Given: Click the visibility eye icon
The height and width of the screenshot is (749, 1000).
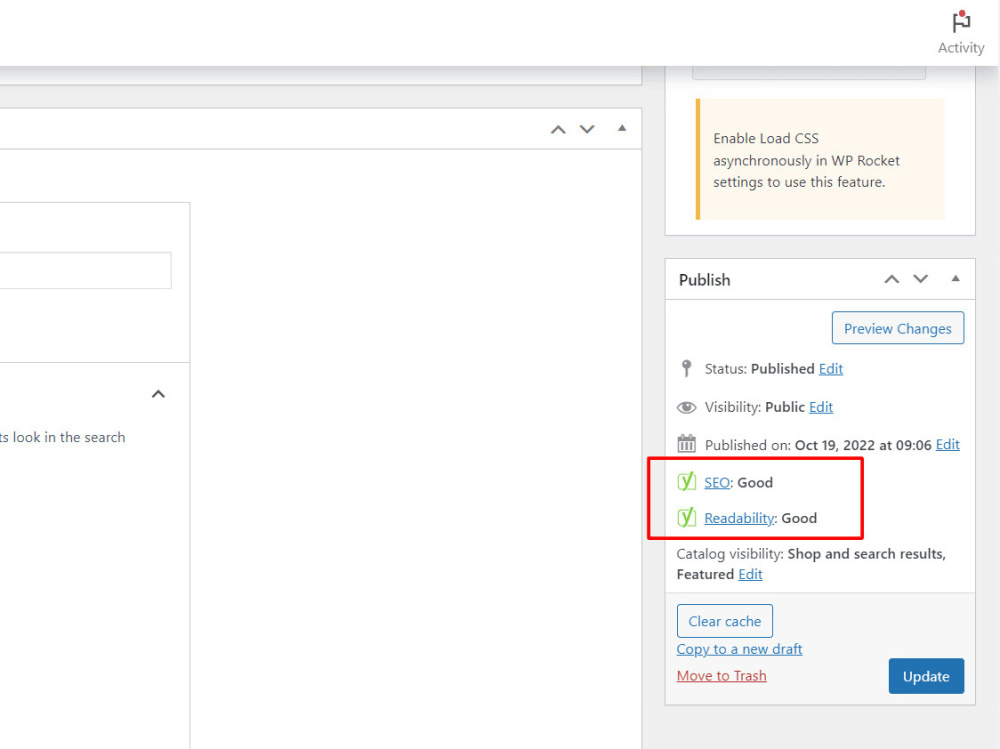Looking at the screenshot, I should pyautogui.click(x=686, y=407).
